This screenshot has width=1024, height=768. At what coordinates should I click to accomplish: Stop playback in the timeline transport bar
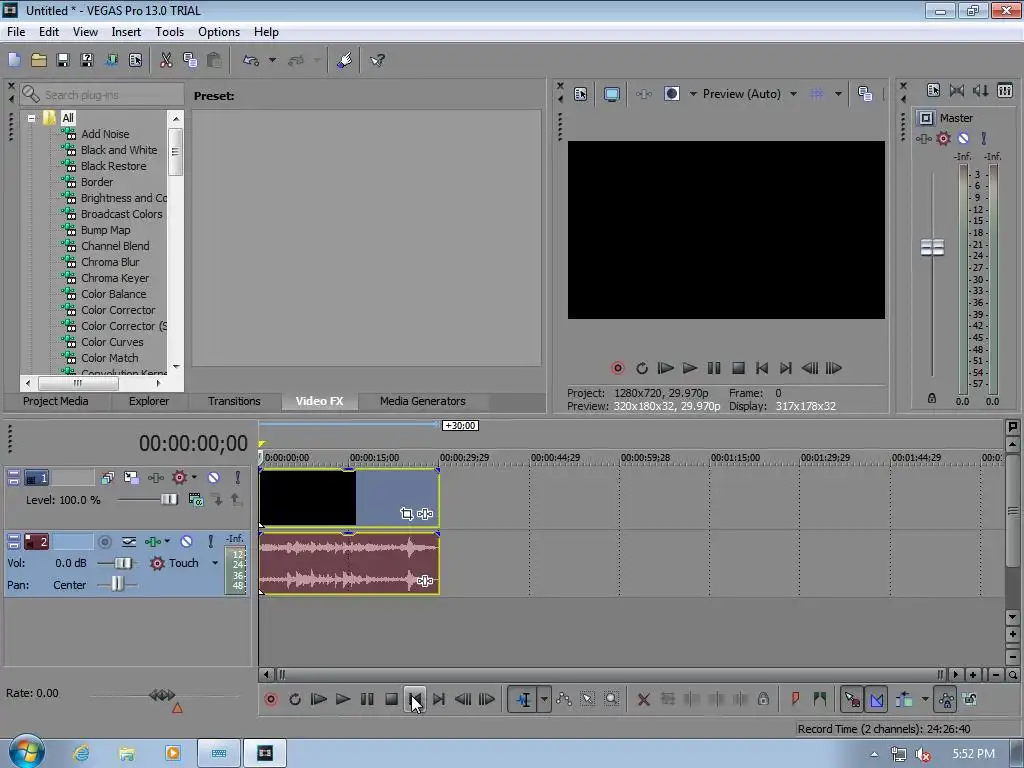[x=391, y=699]
